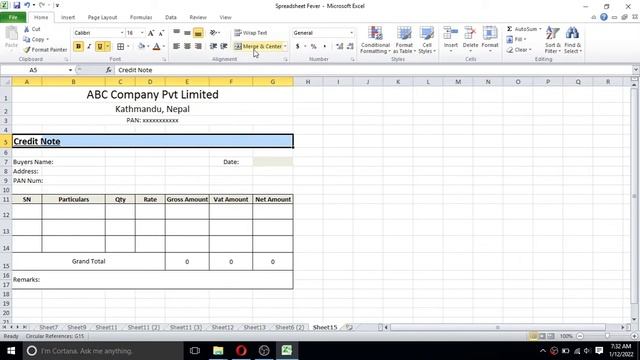Expand the Copy dropdown arrow
Viewport: 640px width, 360px height.
tap(47, 40)
